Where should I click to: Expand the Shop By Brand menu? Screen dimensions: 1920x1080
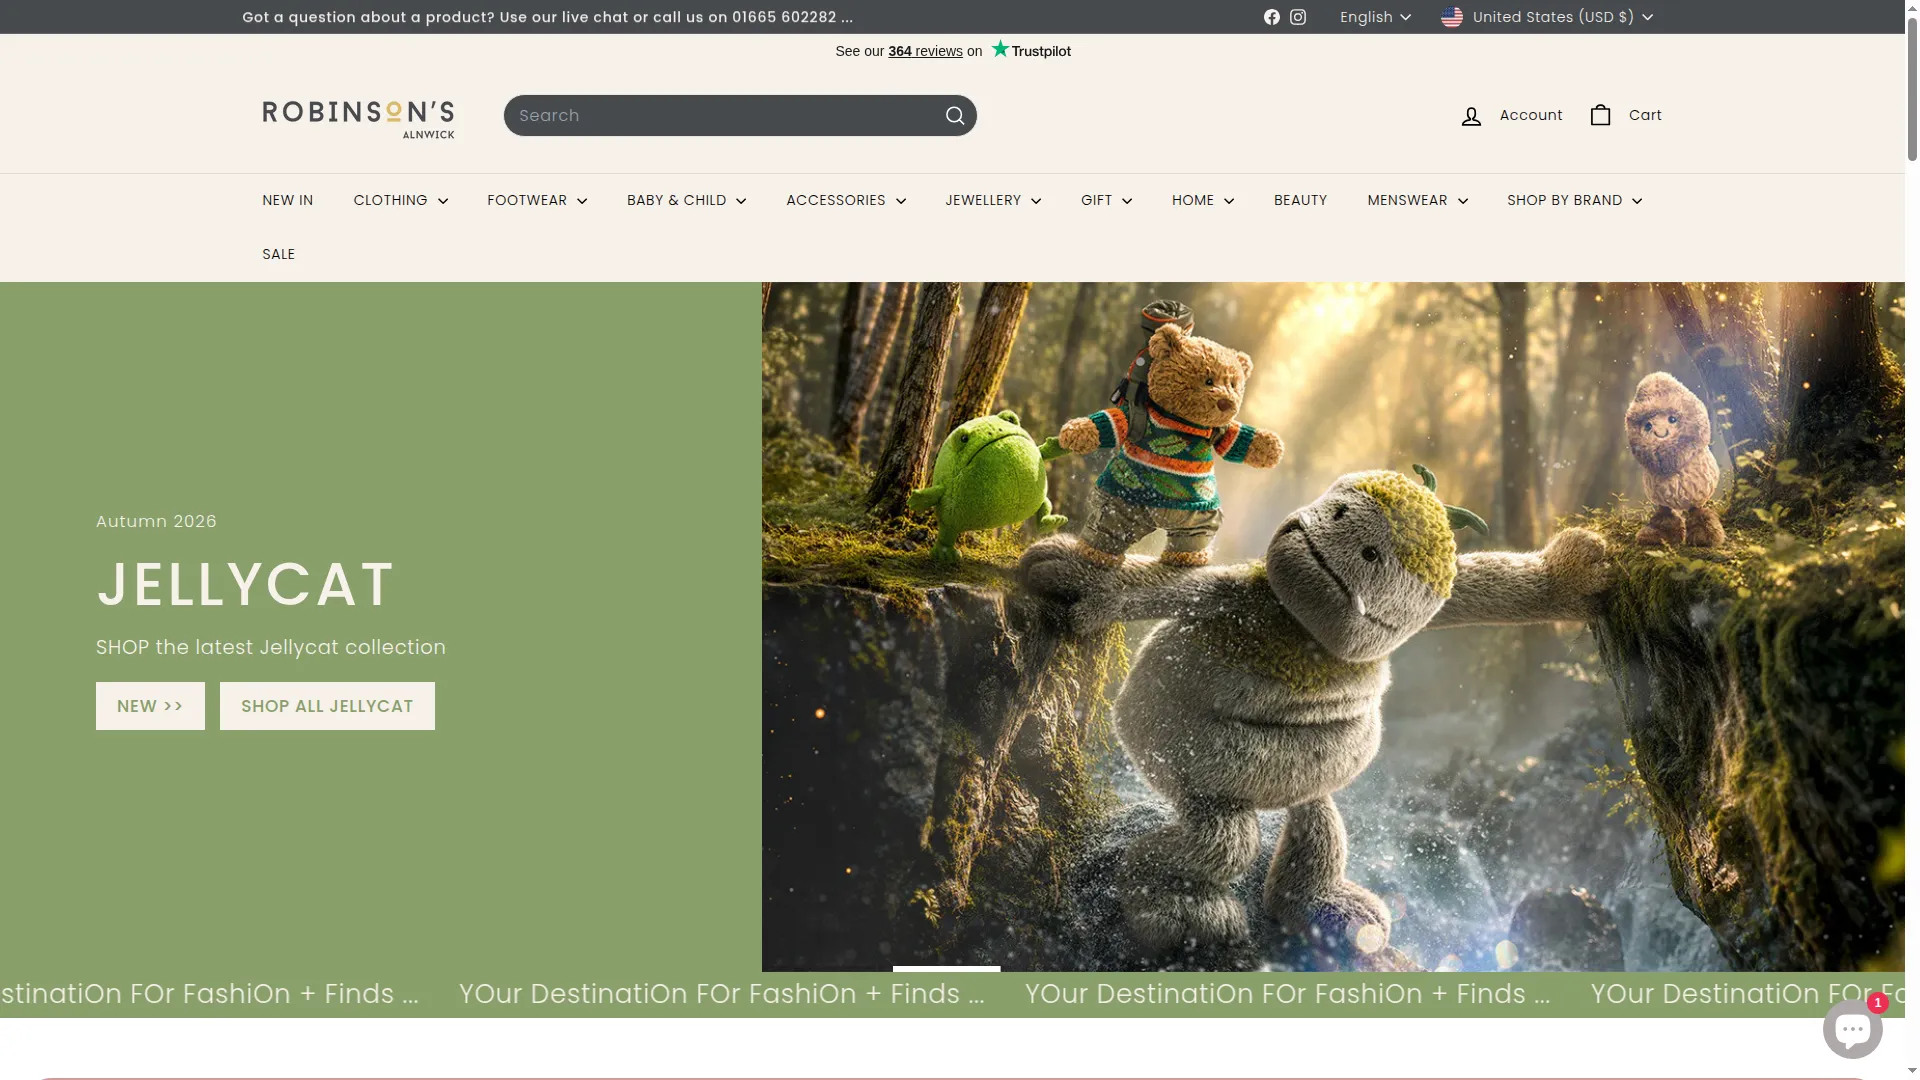[1574, 200]
